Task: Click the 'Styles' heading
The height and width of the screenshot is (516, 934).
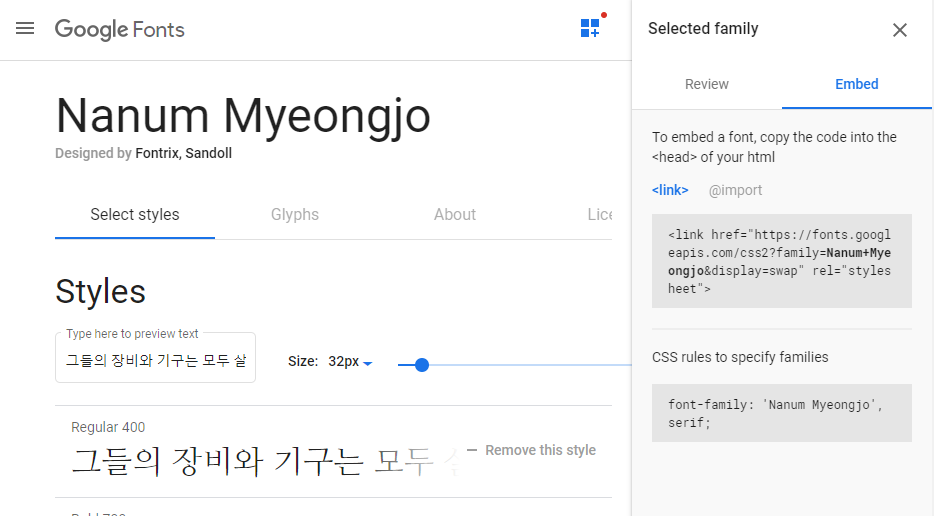Action: [x=101, y=291]
